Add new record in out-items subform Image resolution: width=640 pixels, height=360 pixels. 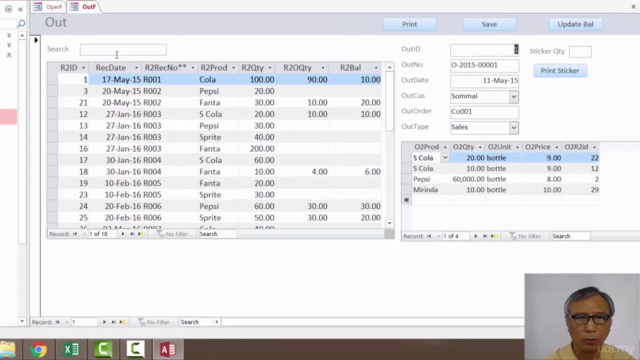[494, 236]
